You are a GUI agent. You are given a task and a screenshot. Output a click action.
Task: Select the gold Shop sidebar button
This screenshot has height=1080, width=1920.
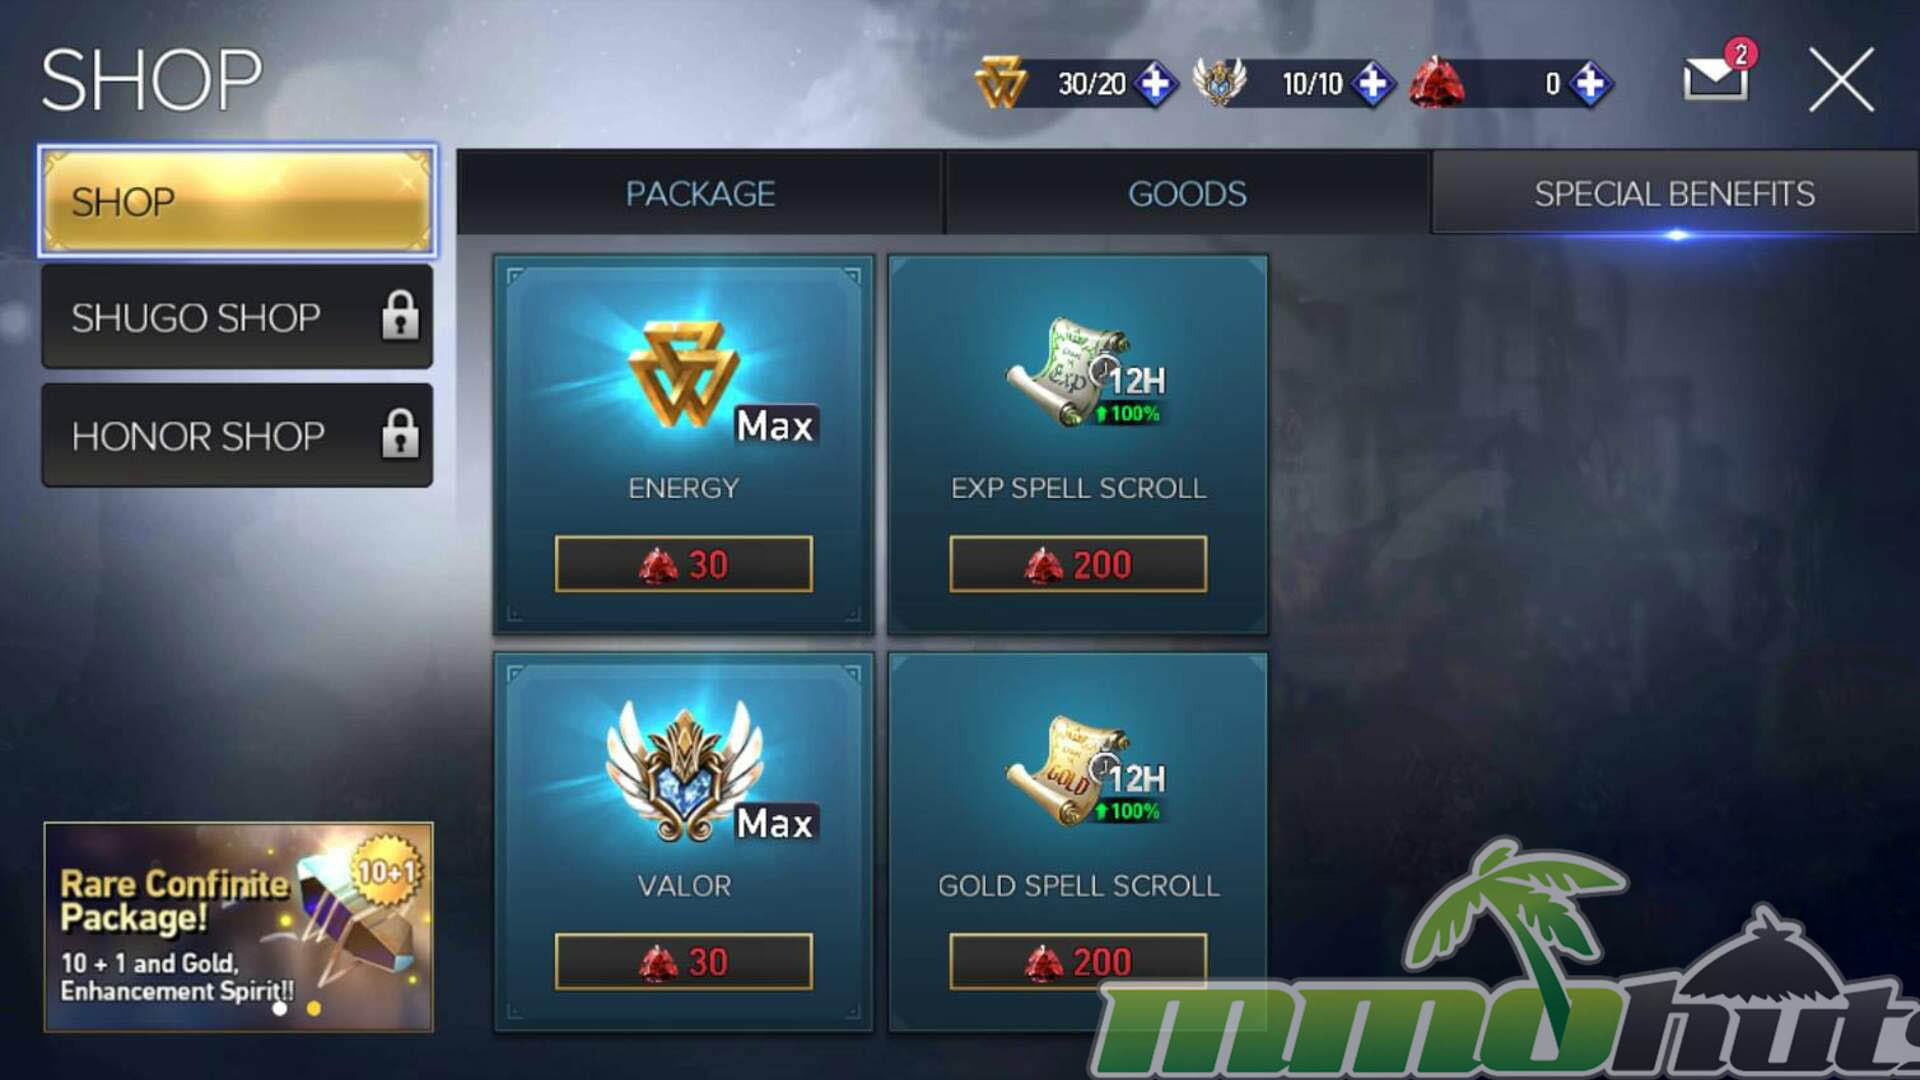coord(237,201)
